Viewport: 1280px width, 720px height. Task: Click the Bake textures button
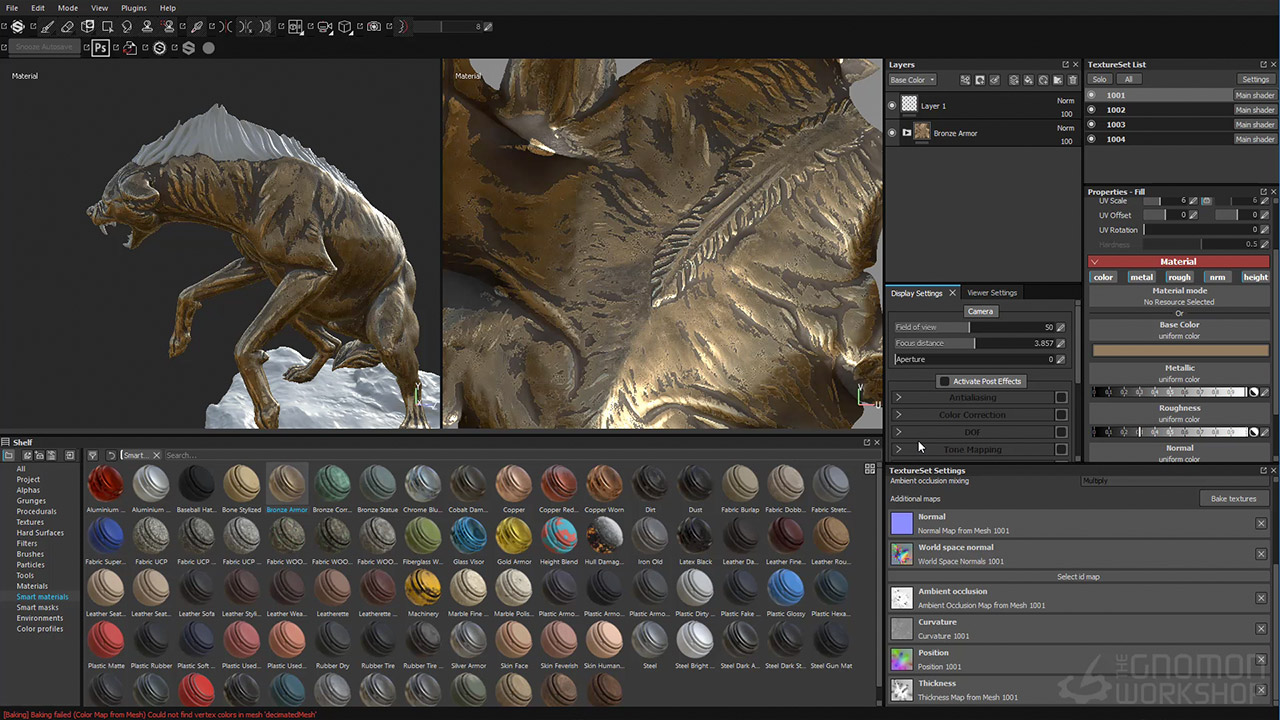click(1233, 498)
